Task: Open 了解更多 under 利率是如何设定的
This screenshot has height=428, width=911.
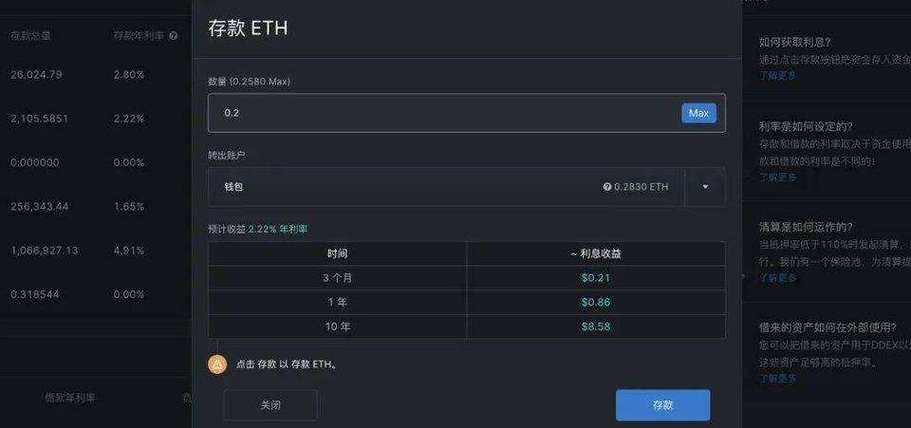Action: (777, 177)
